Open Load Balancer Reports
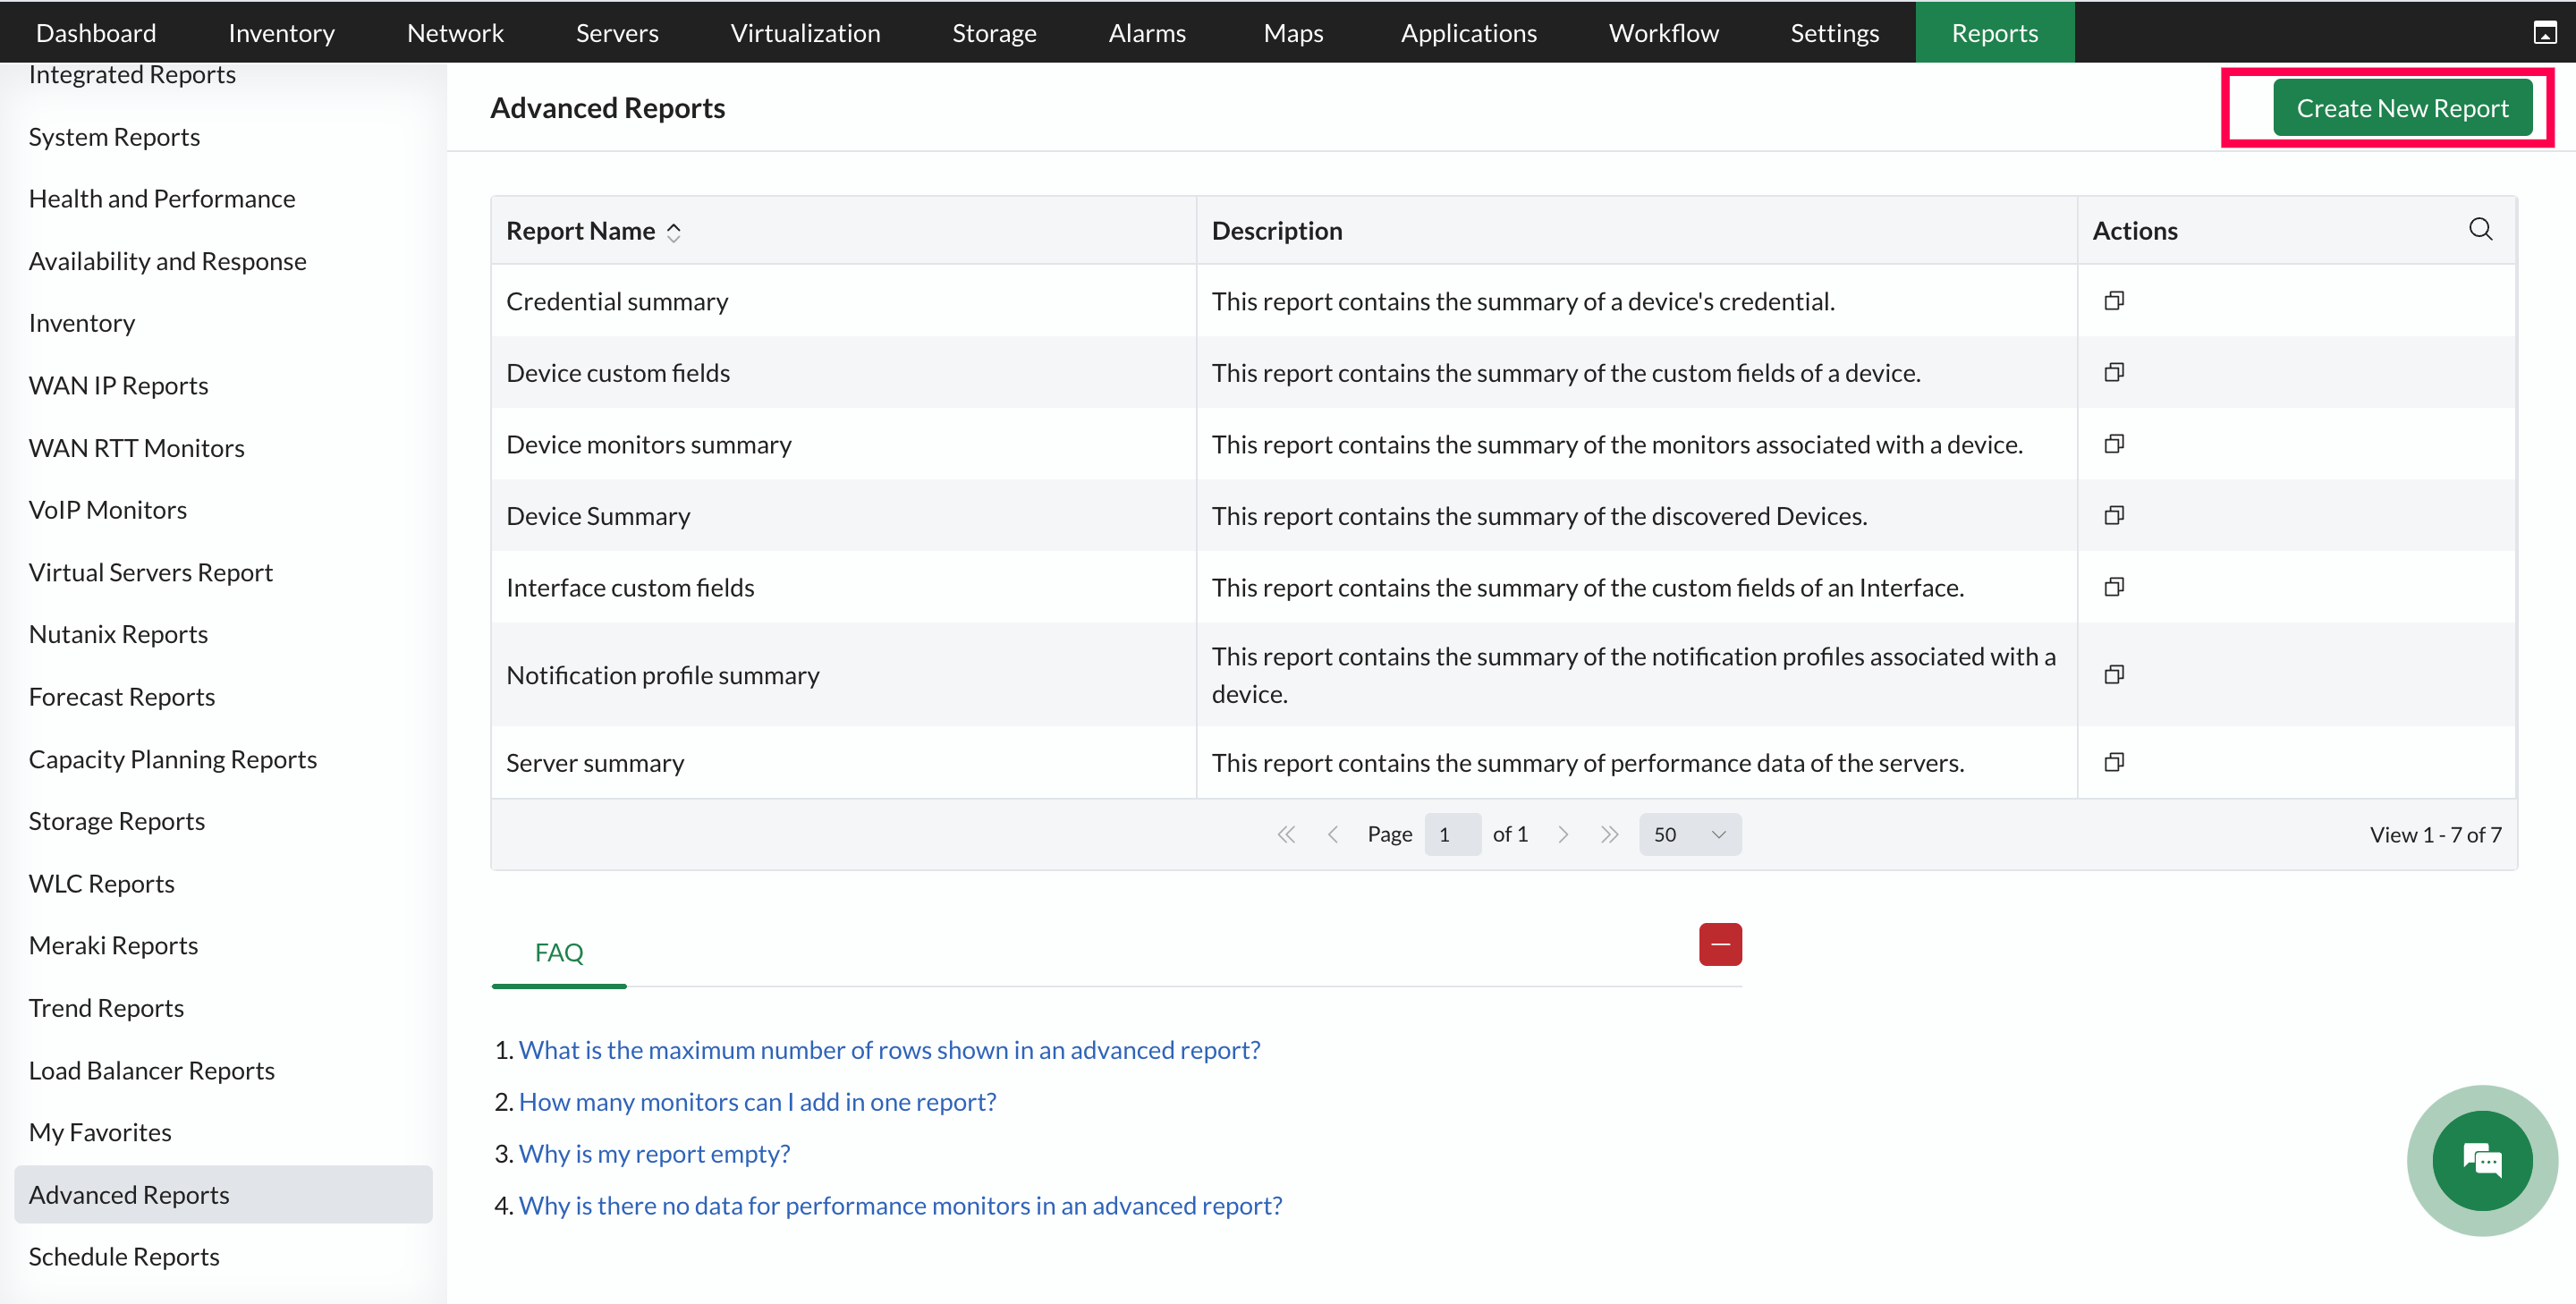Screen dimensions: 2576x1304 [151, 1070]
